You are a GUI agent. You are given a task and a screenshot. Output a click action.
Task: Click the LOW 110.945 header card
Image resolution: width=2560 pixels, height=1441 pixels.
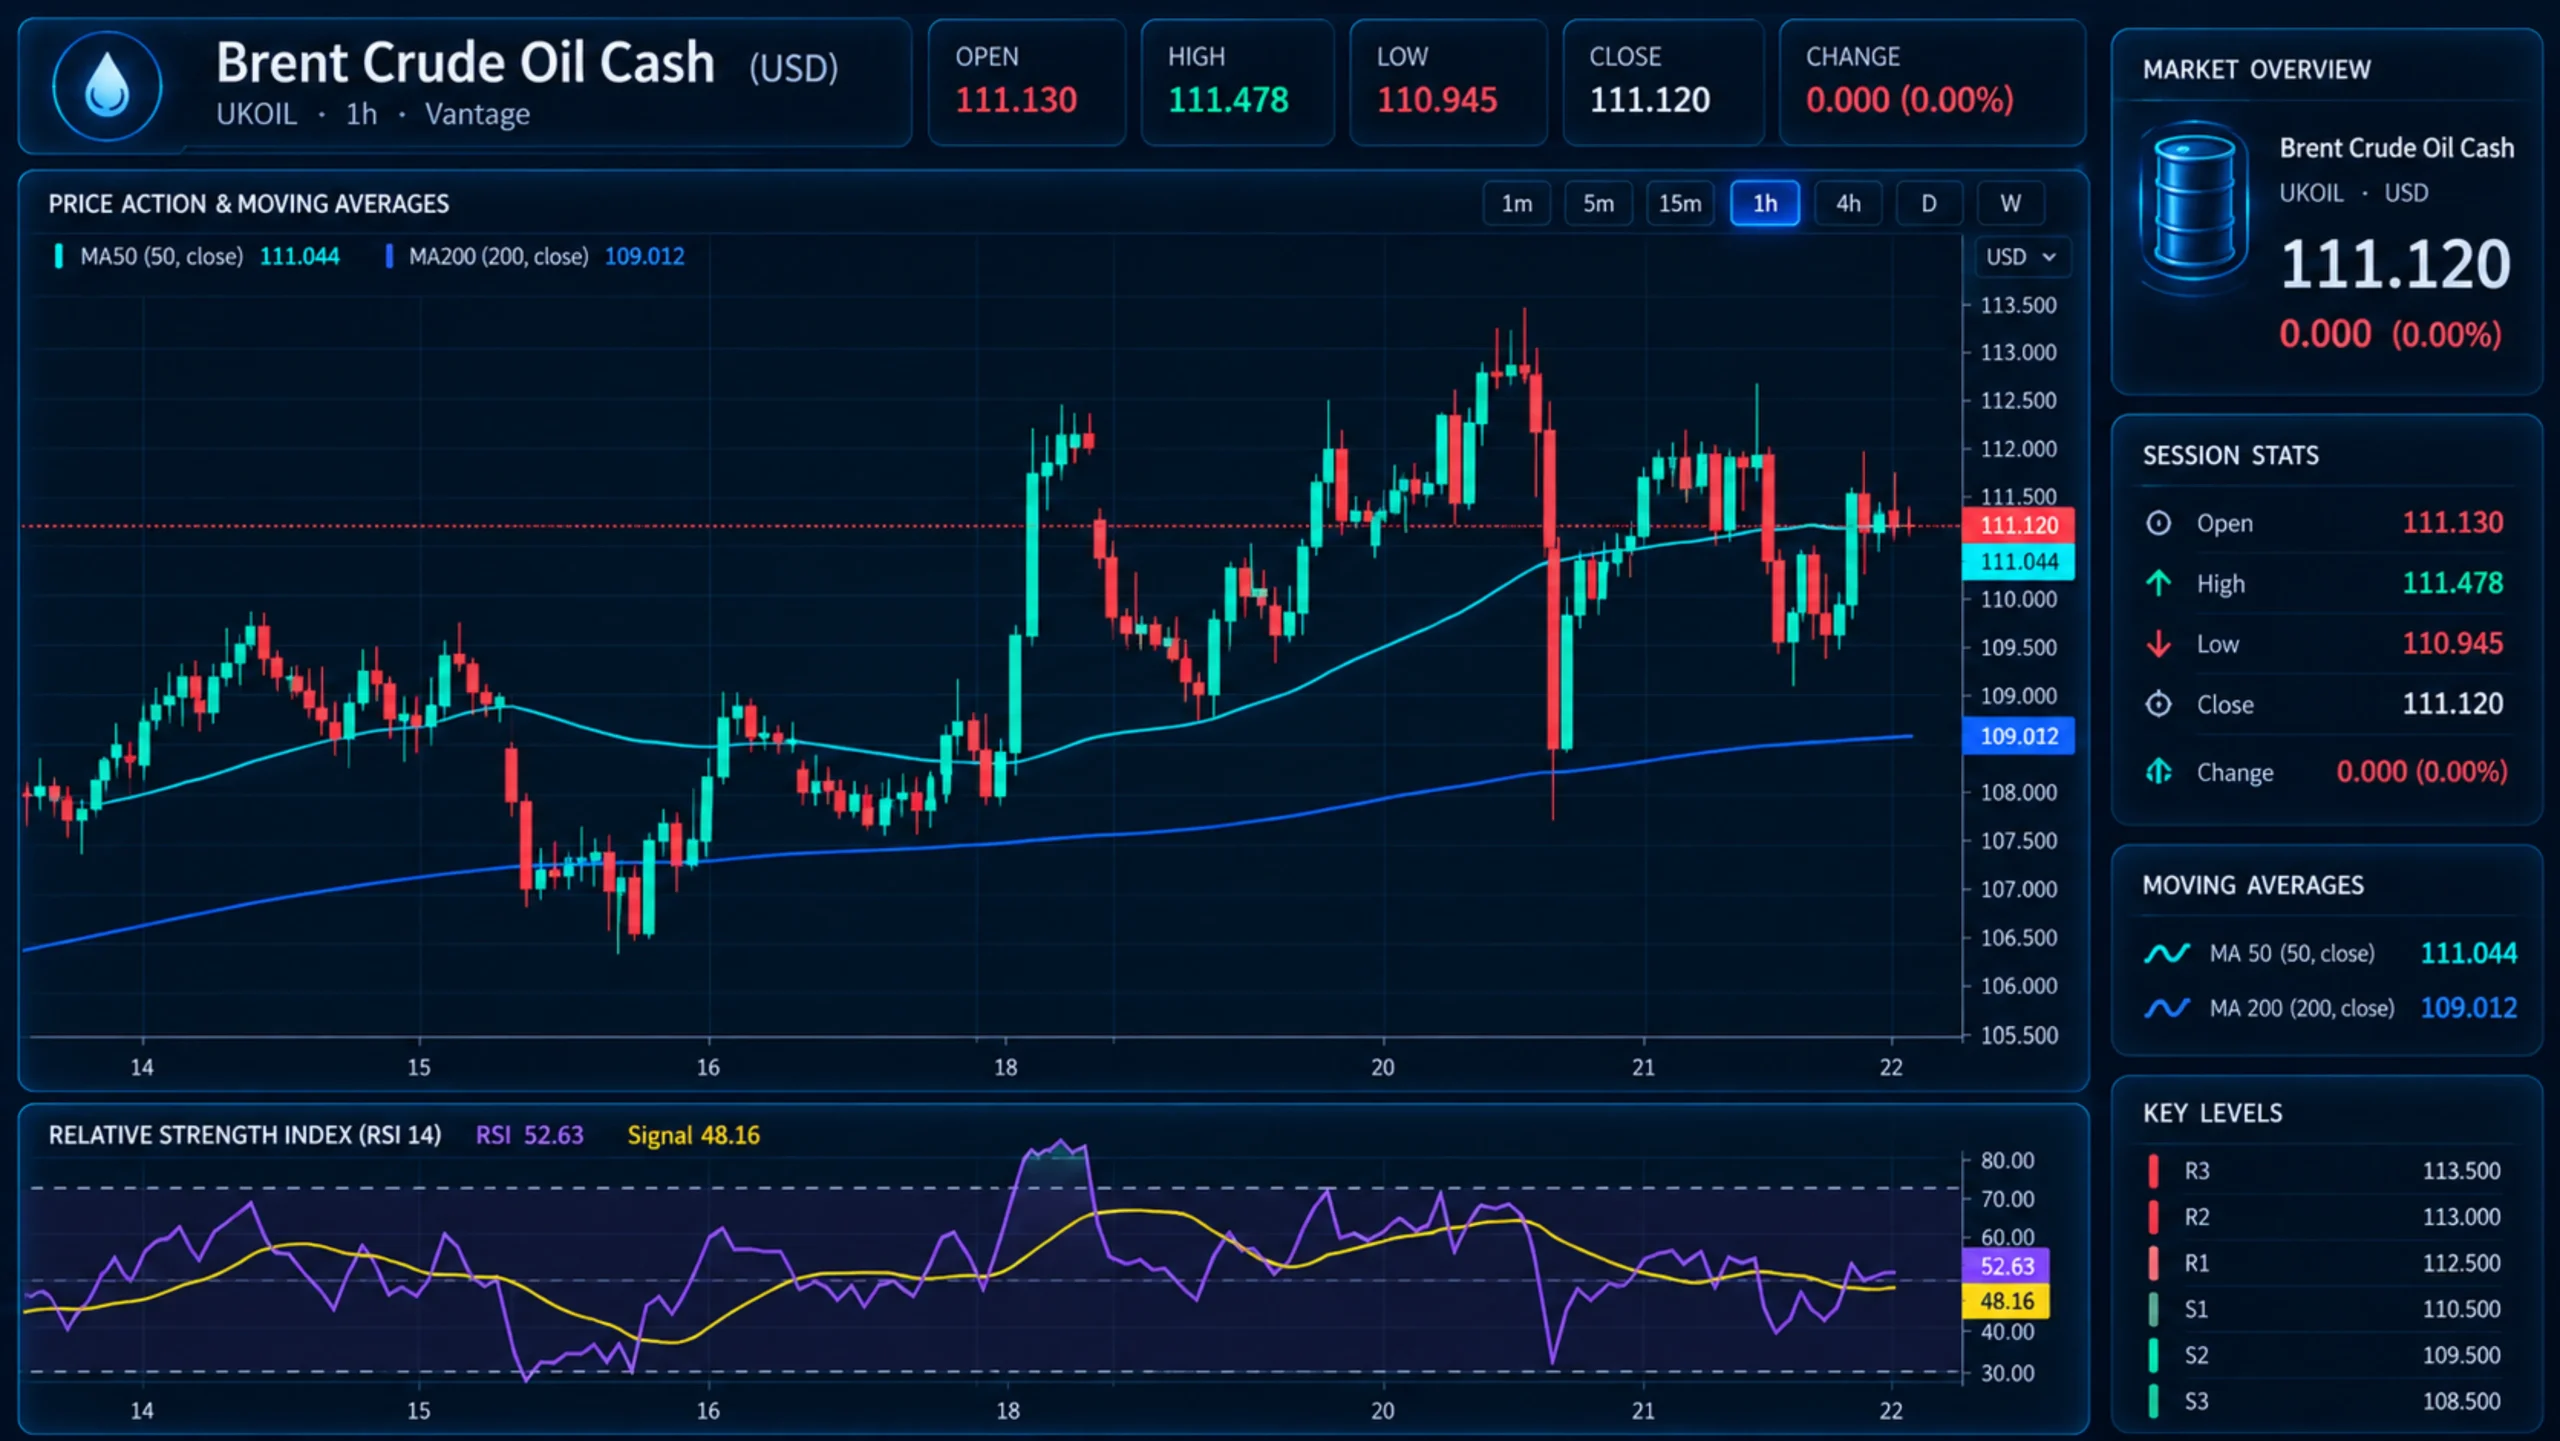(x=1448, y=82)
